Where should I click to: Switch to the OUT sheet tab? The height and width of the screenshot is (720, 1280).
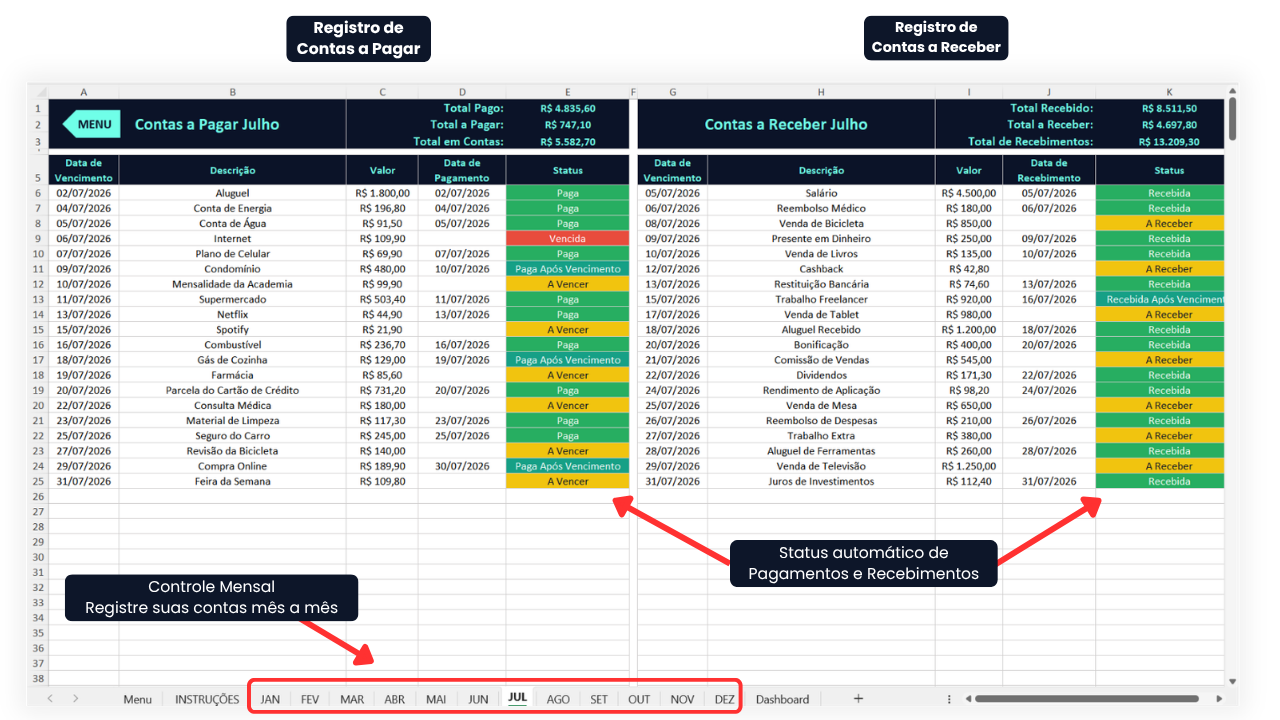coord(639,699)
